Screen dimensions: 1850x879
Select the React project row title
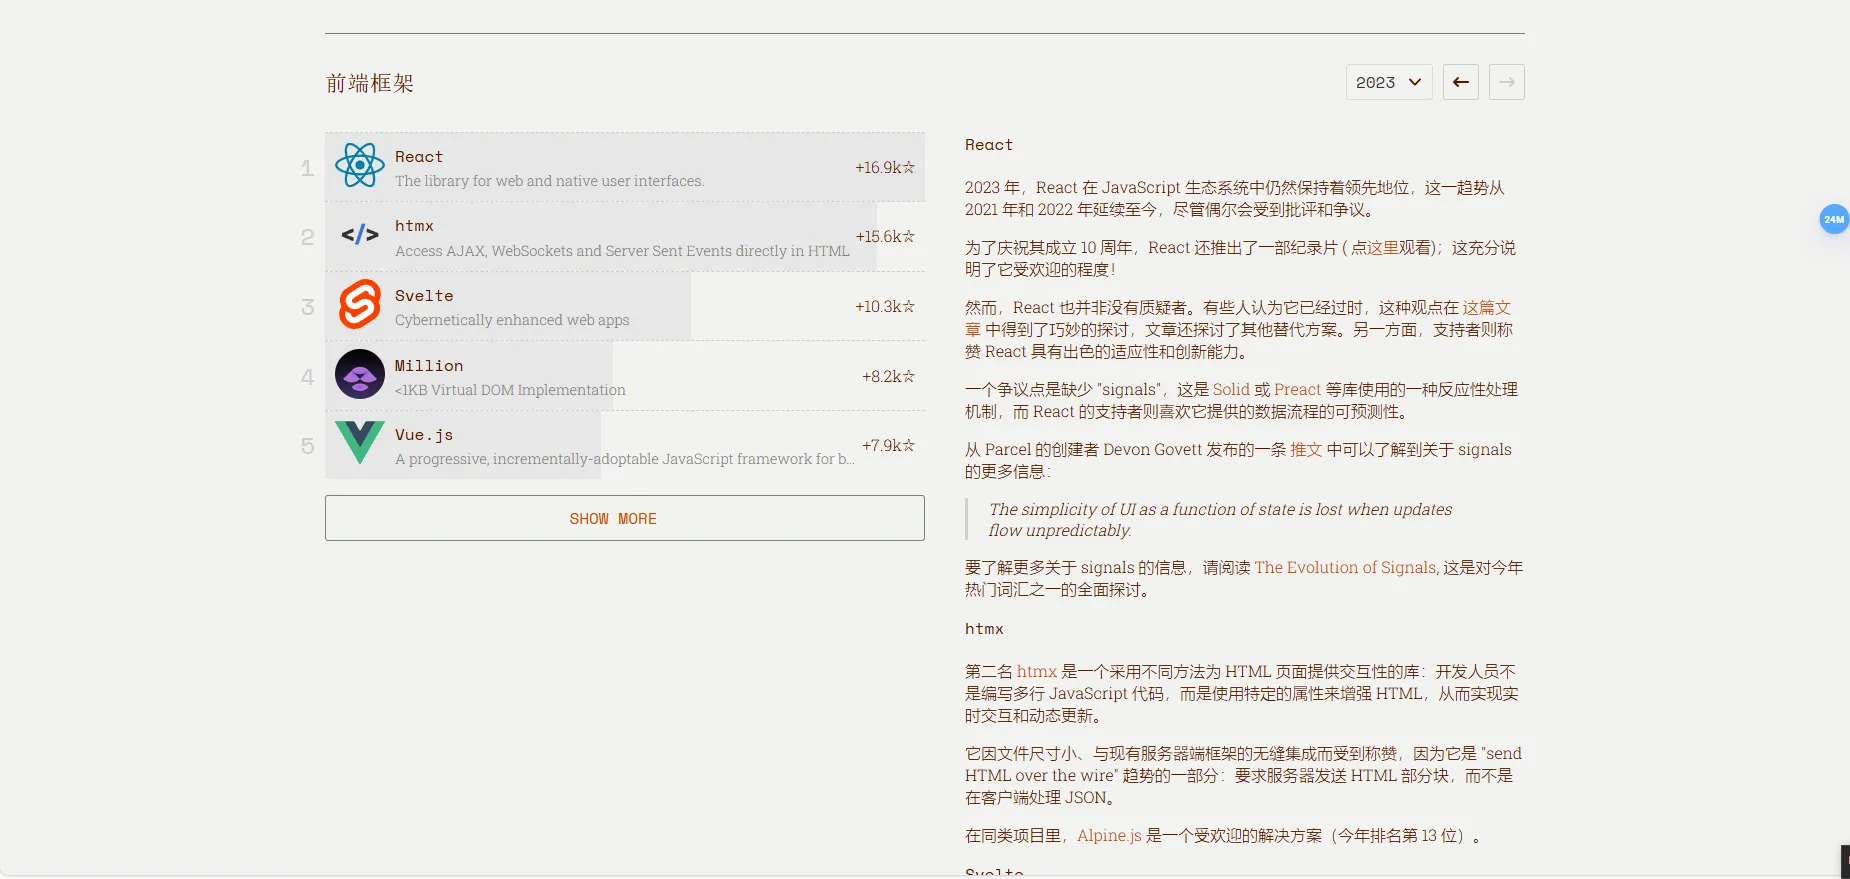tap(419, 157)
